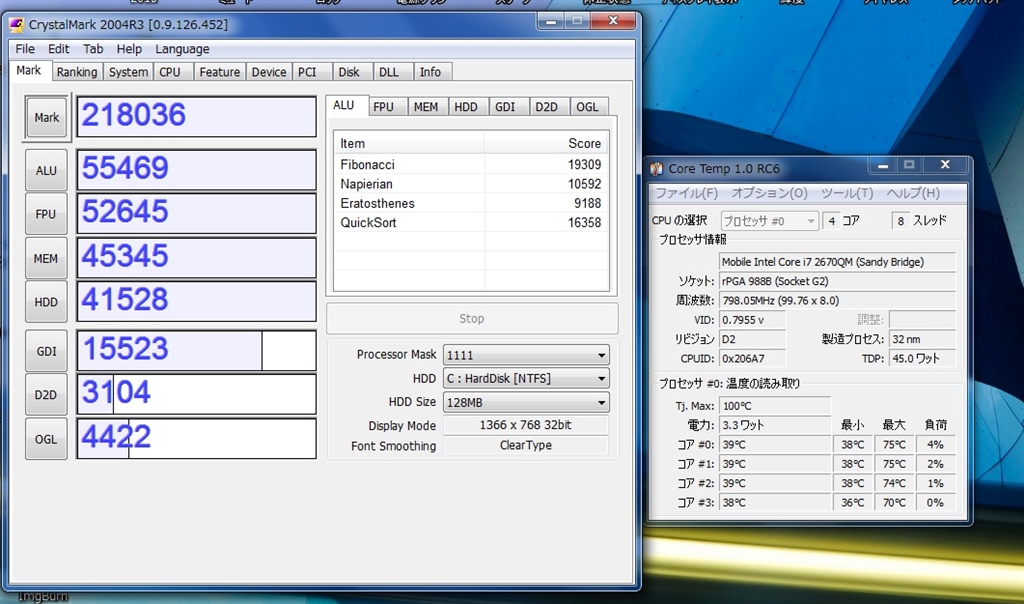Open the Tab menu in CrystalMark

tap(93, 49)
